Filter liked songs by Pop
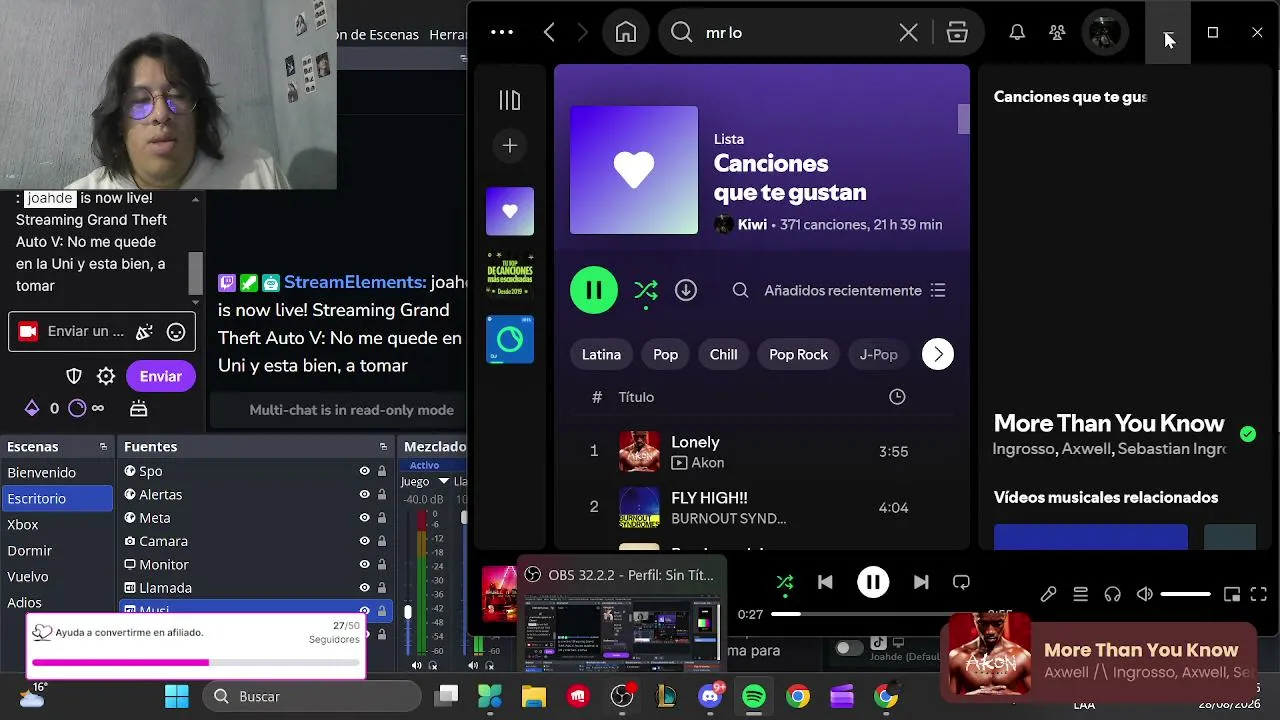Screen dimensions: 1280x720 pos(665,354)
